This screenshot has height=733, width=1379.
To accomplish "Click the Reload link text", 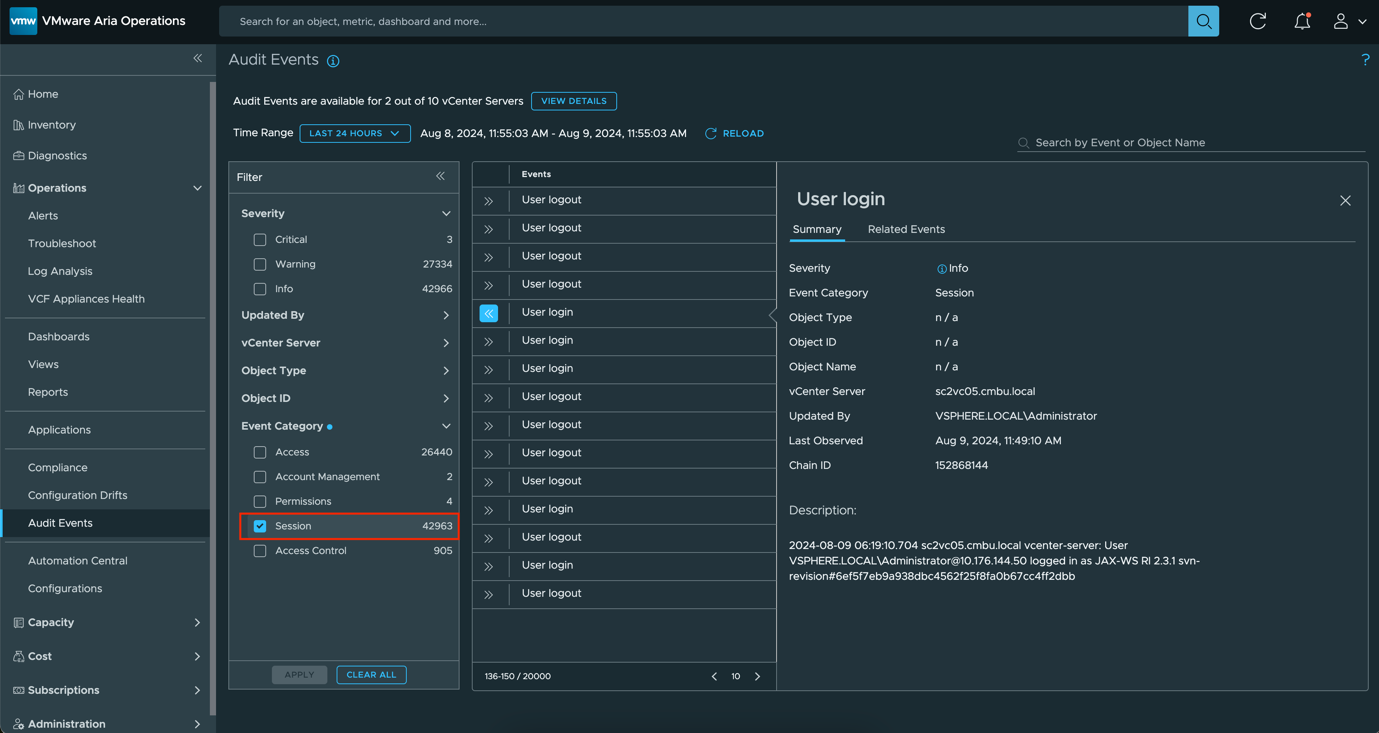I will coord(743,133).
